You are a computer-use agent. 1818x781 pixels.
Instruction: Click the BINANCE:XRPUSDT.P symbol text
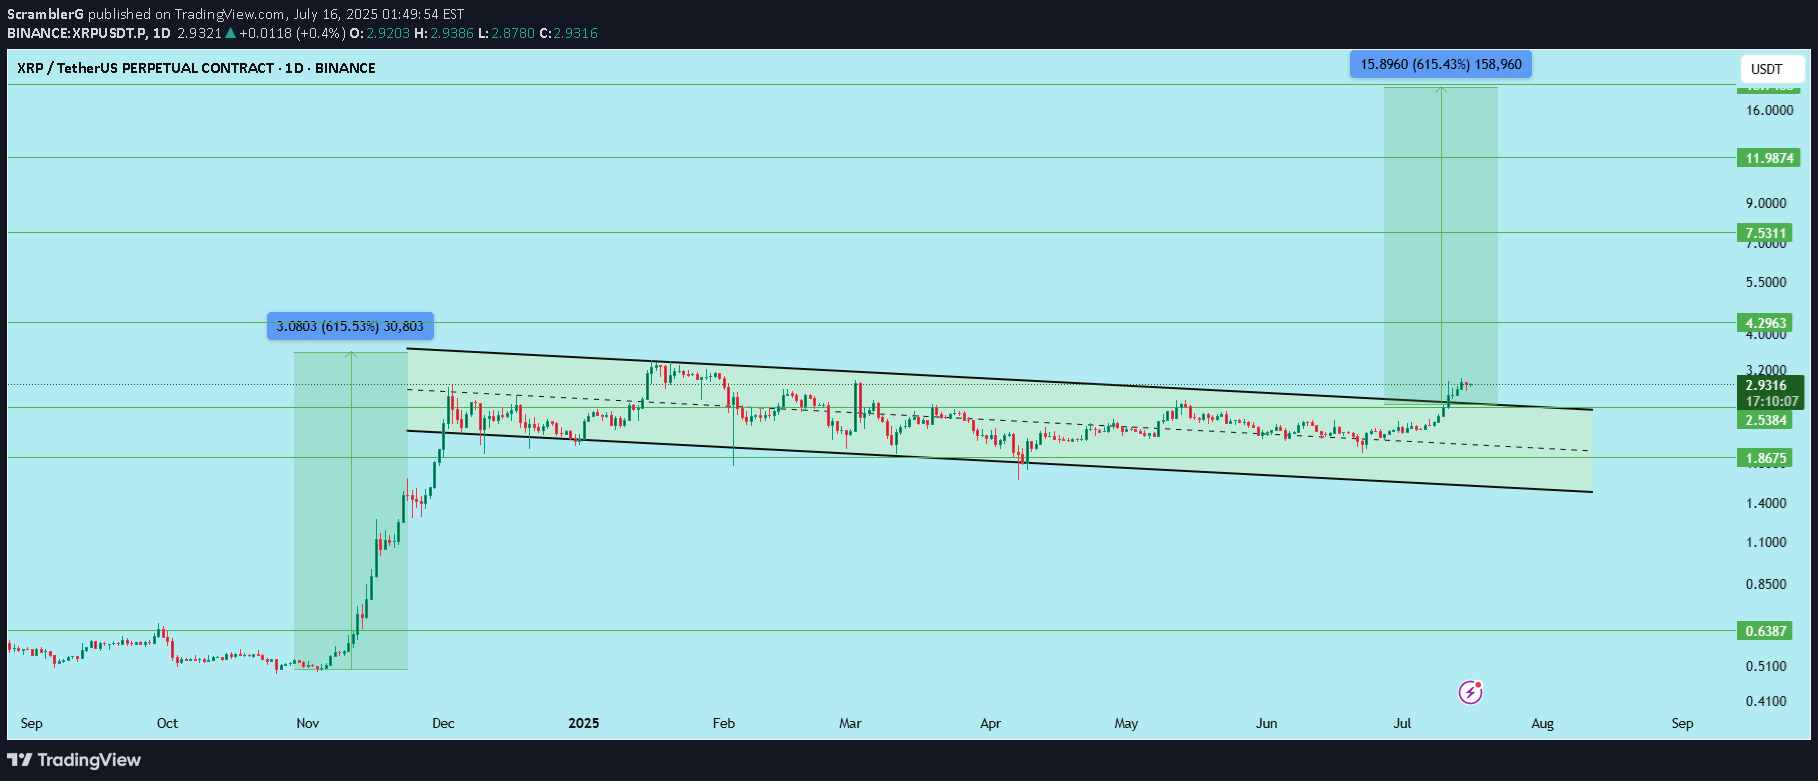click(x=77, y=33)
